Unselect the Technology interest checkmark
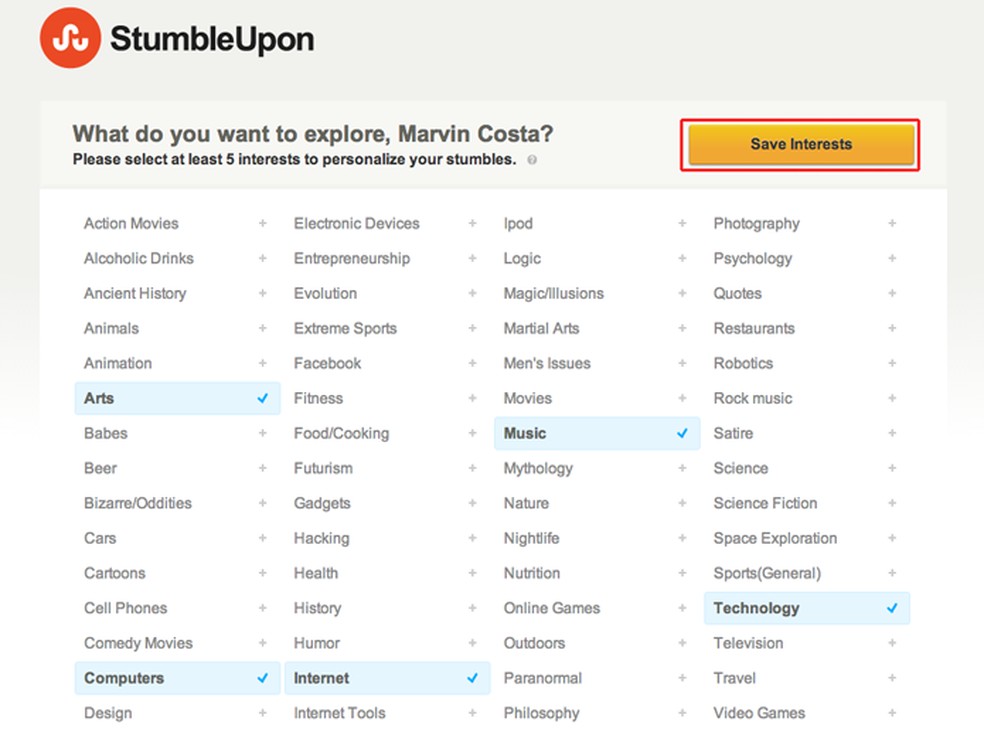 click(892, 608)
